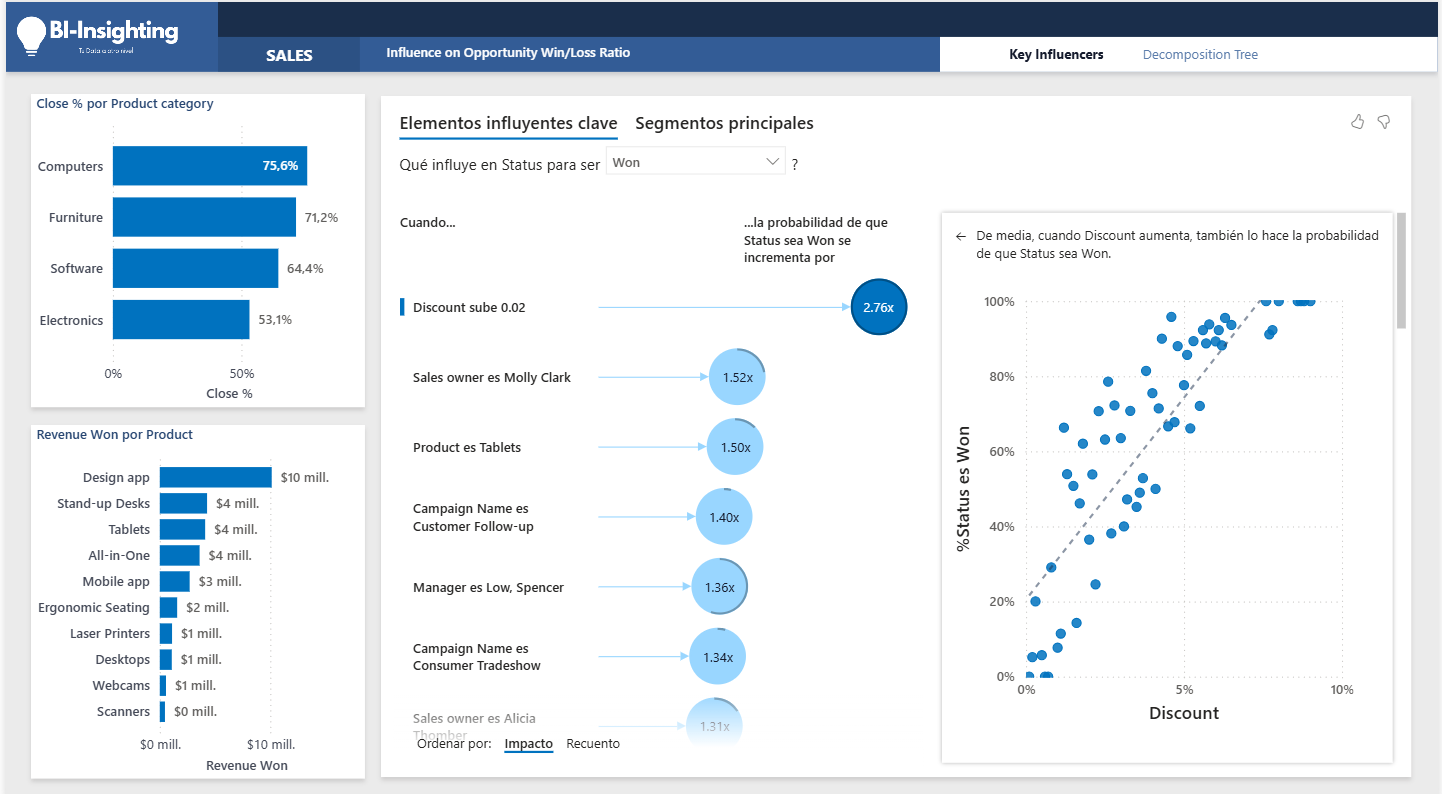Click the thumbs up feedback icon
The height and width of the screenshot is (794, 1442).
coord(1357,122)
